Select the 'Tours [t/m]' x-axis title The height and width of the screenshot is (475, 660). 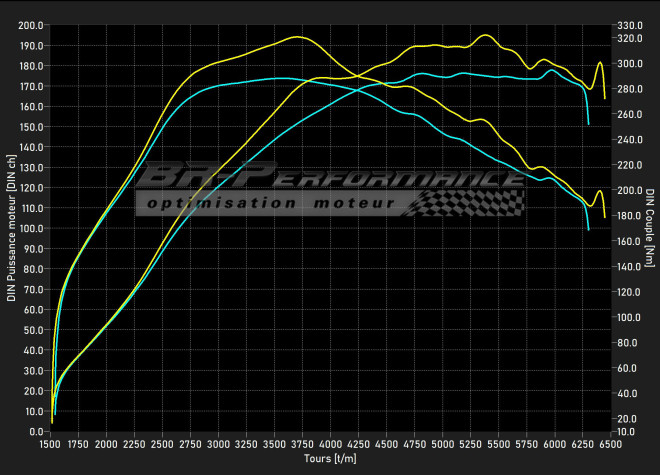330,459
